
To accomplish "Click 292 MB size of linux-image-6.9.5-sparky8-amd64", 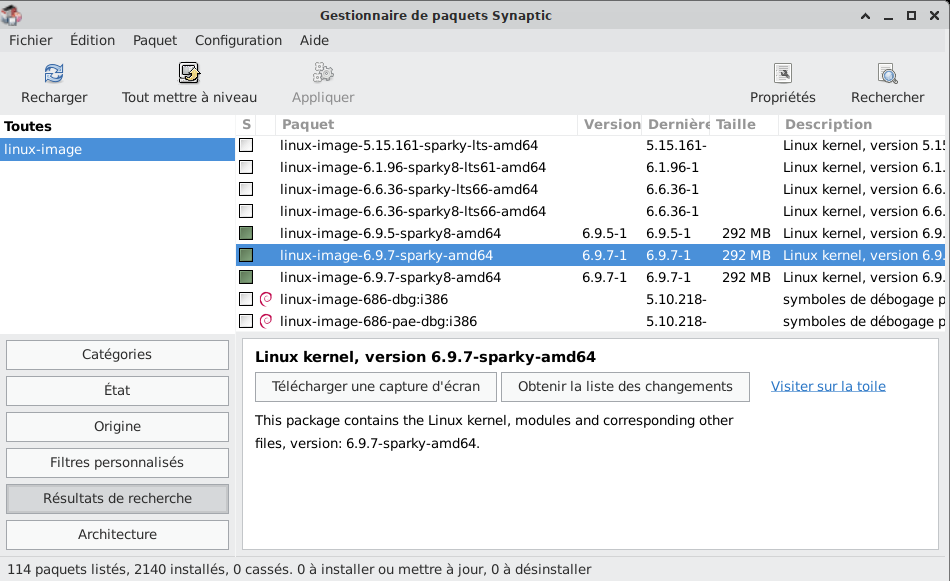I will tap(746, 233).
